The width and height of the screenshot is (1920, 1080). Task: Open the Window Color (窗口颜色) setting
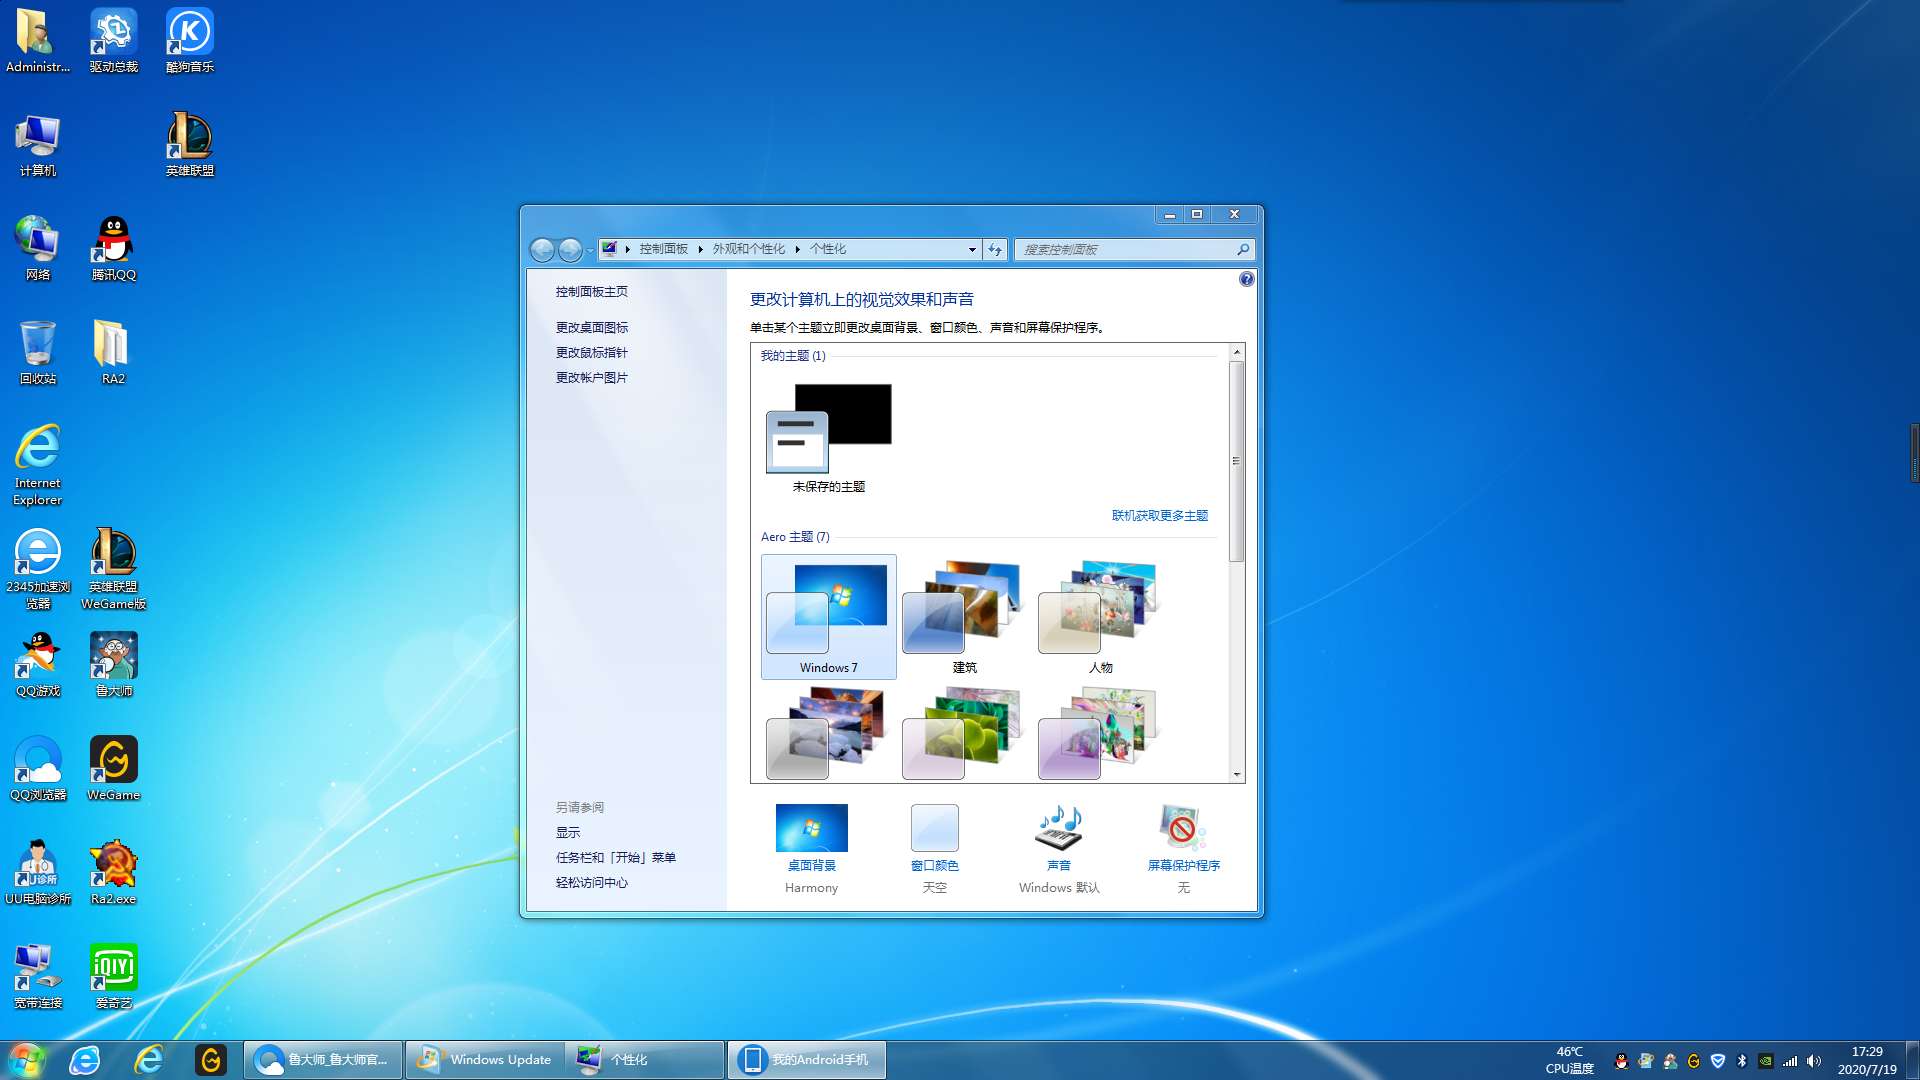(x=934, y=829)
